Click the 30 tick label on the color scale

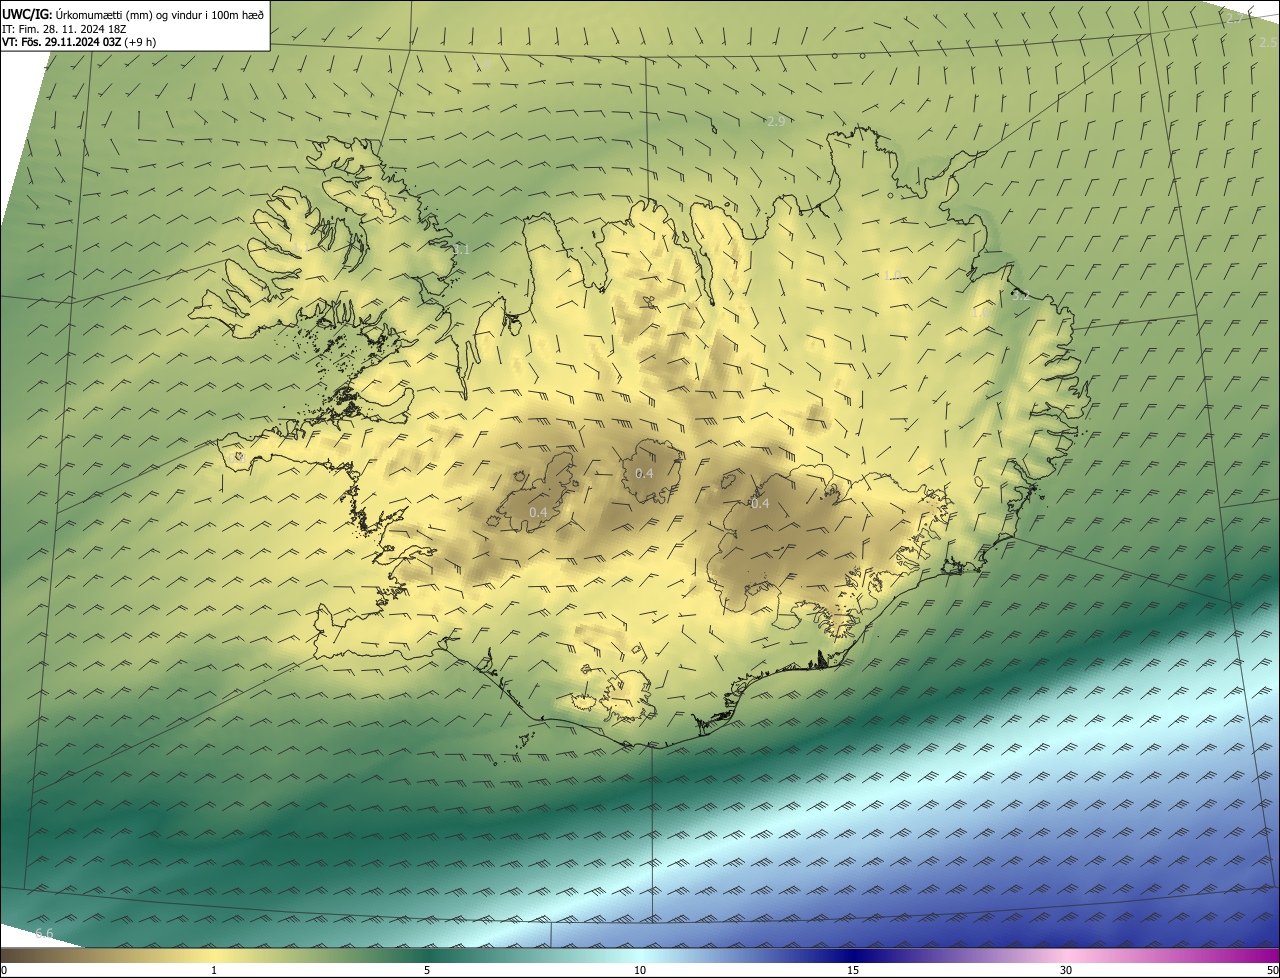click(x=1066, y=970)
